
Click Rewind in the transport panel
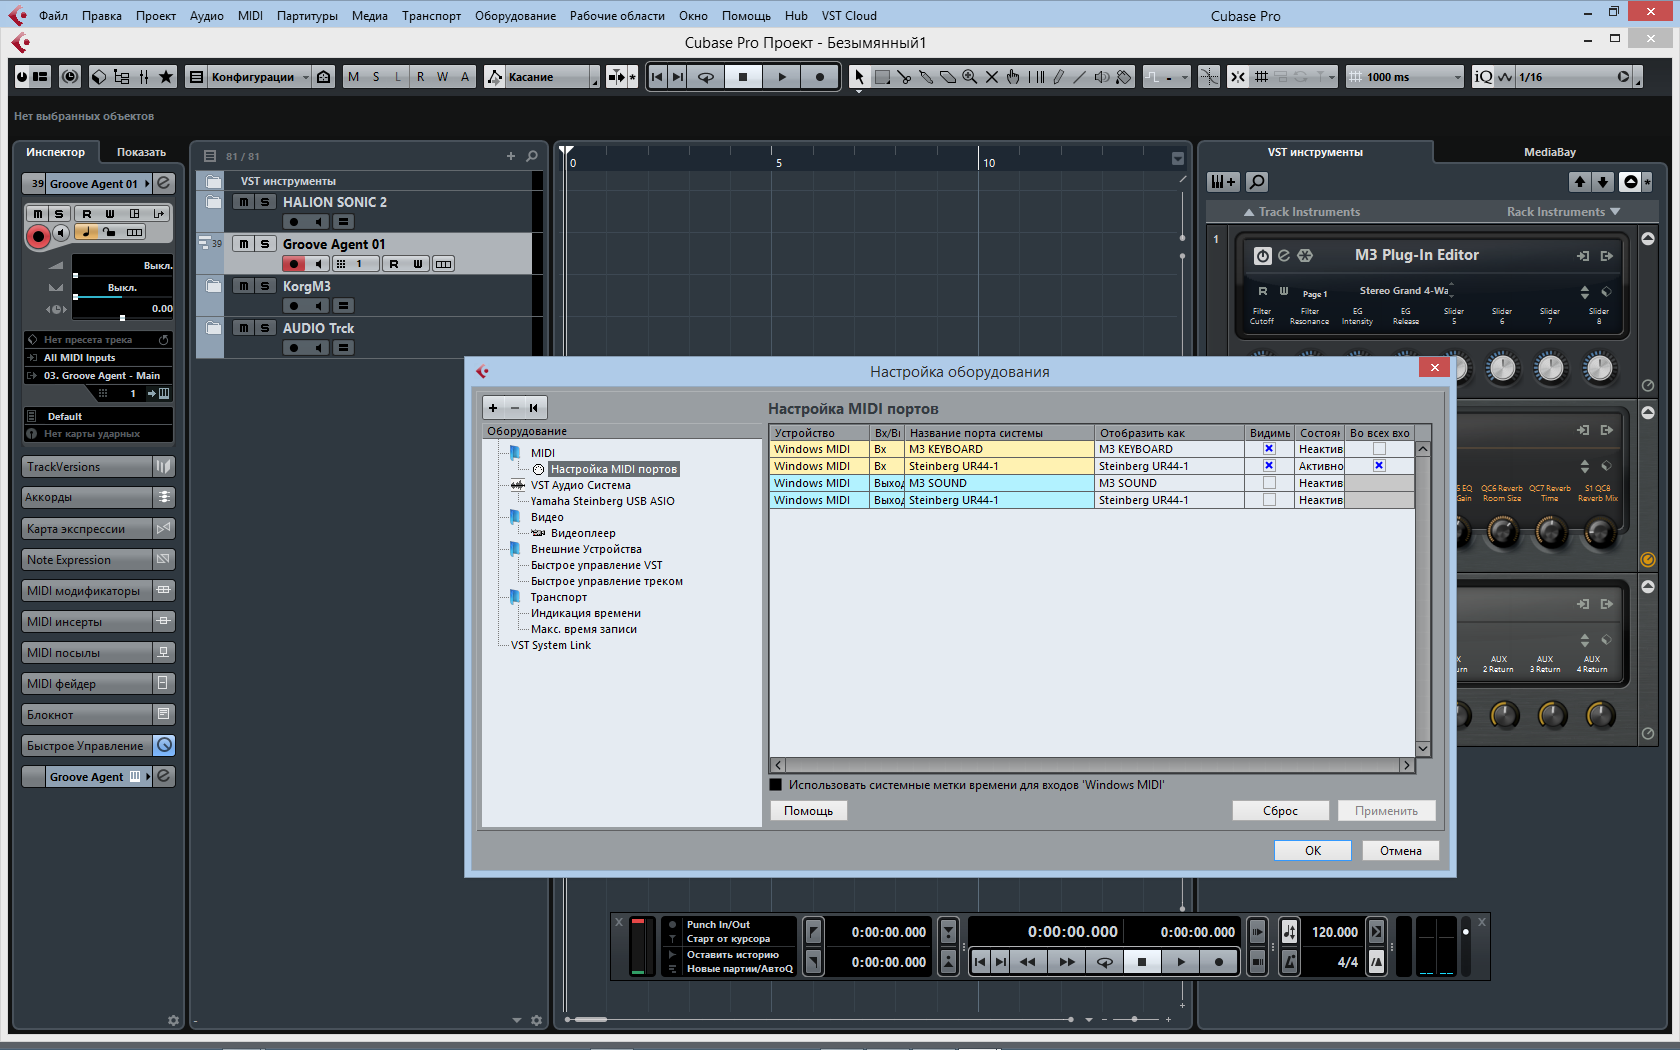point(1028,962)
